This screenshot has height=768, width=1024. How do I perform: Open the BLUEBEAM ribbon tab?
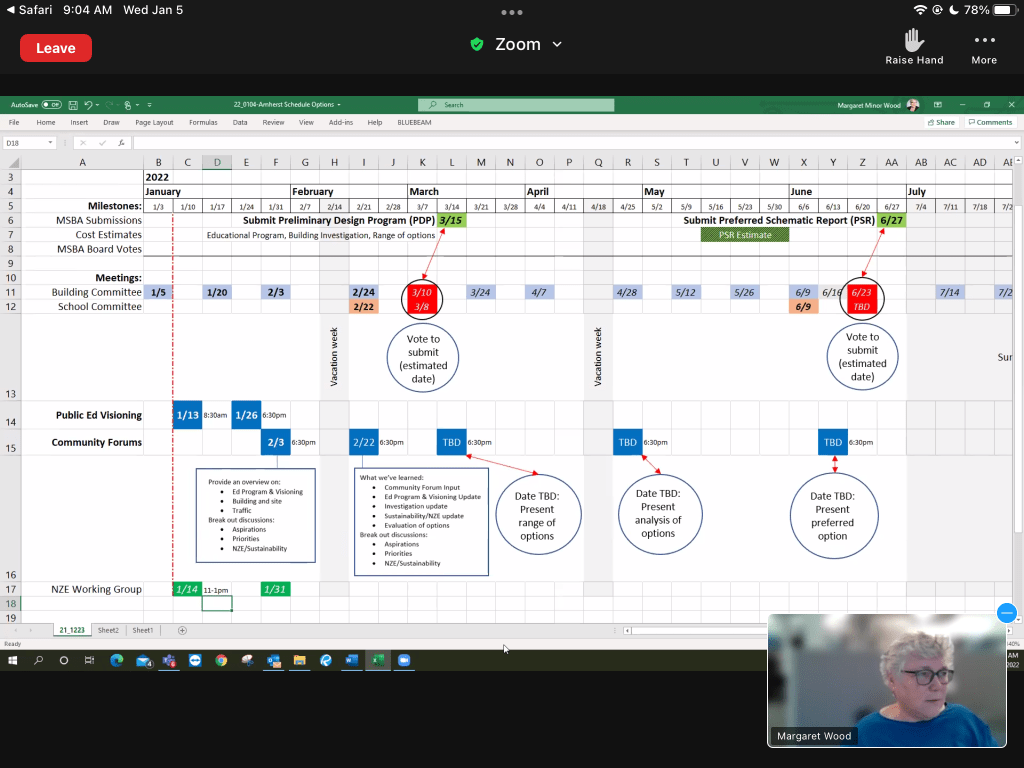coord(415,122)
